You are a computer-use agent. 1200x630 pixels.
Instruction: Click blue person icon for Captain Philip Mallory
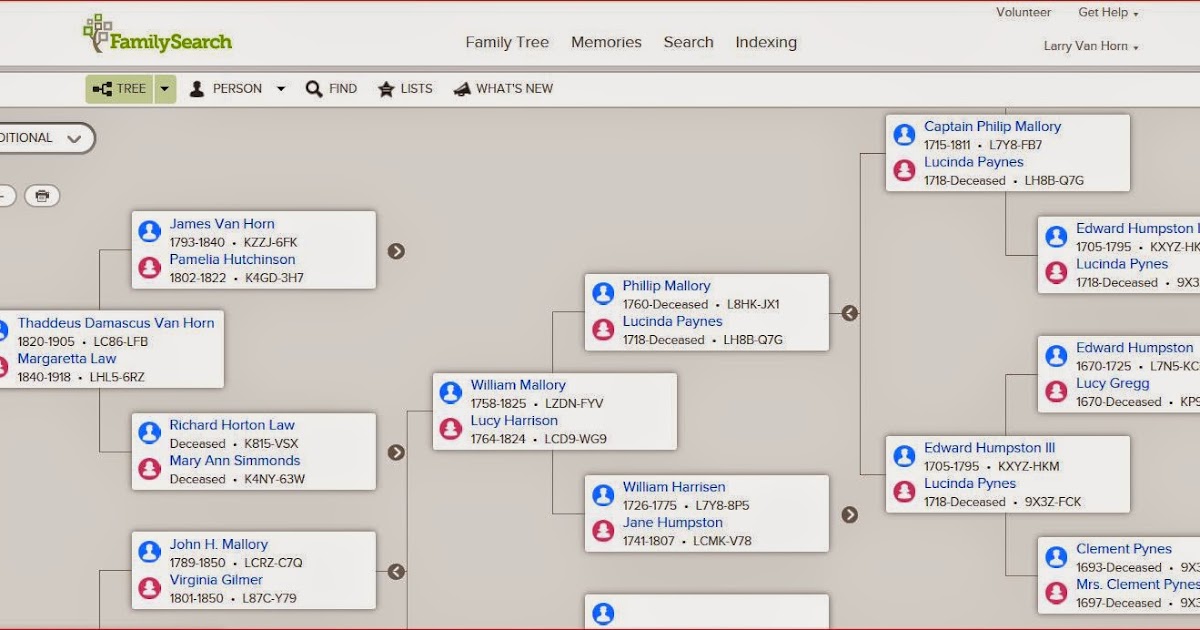[x=905, y=134]
